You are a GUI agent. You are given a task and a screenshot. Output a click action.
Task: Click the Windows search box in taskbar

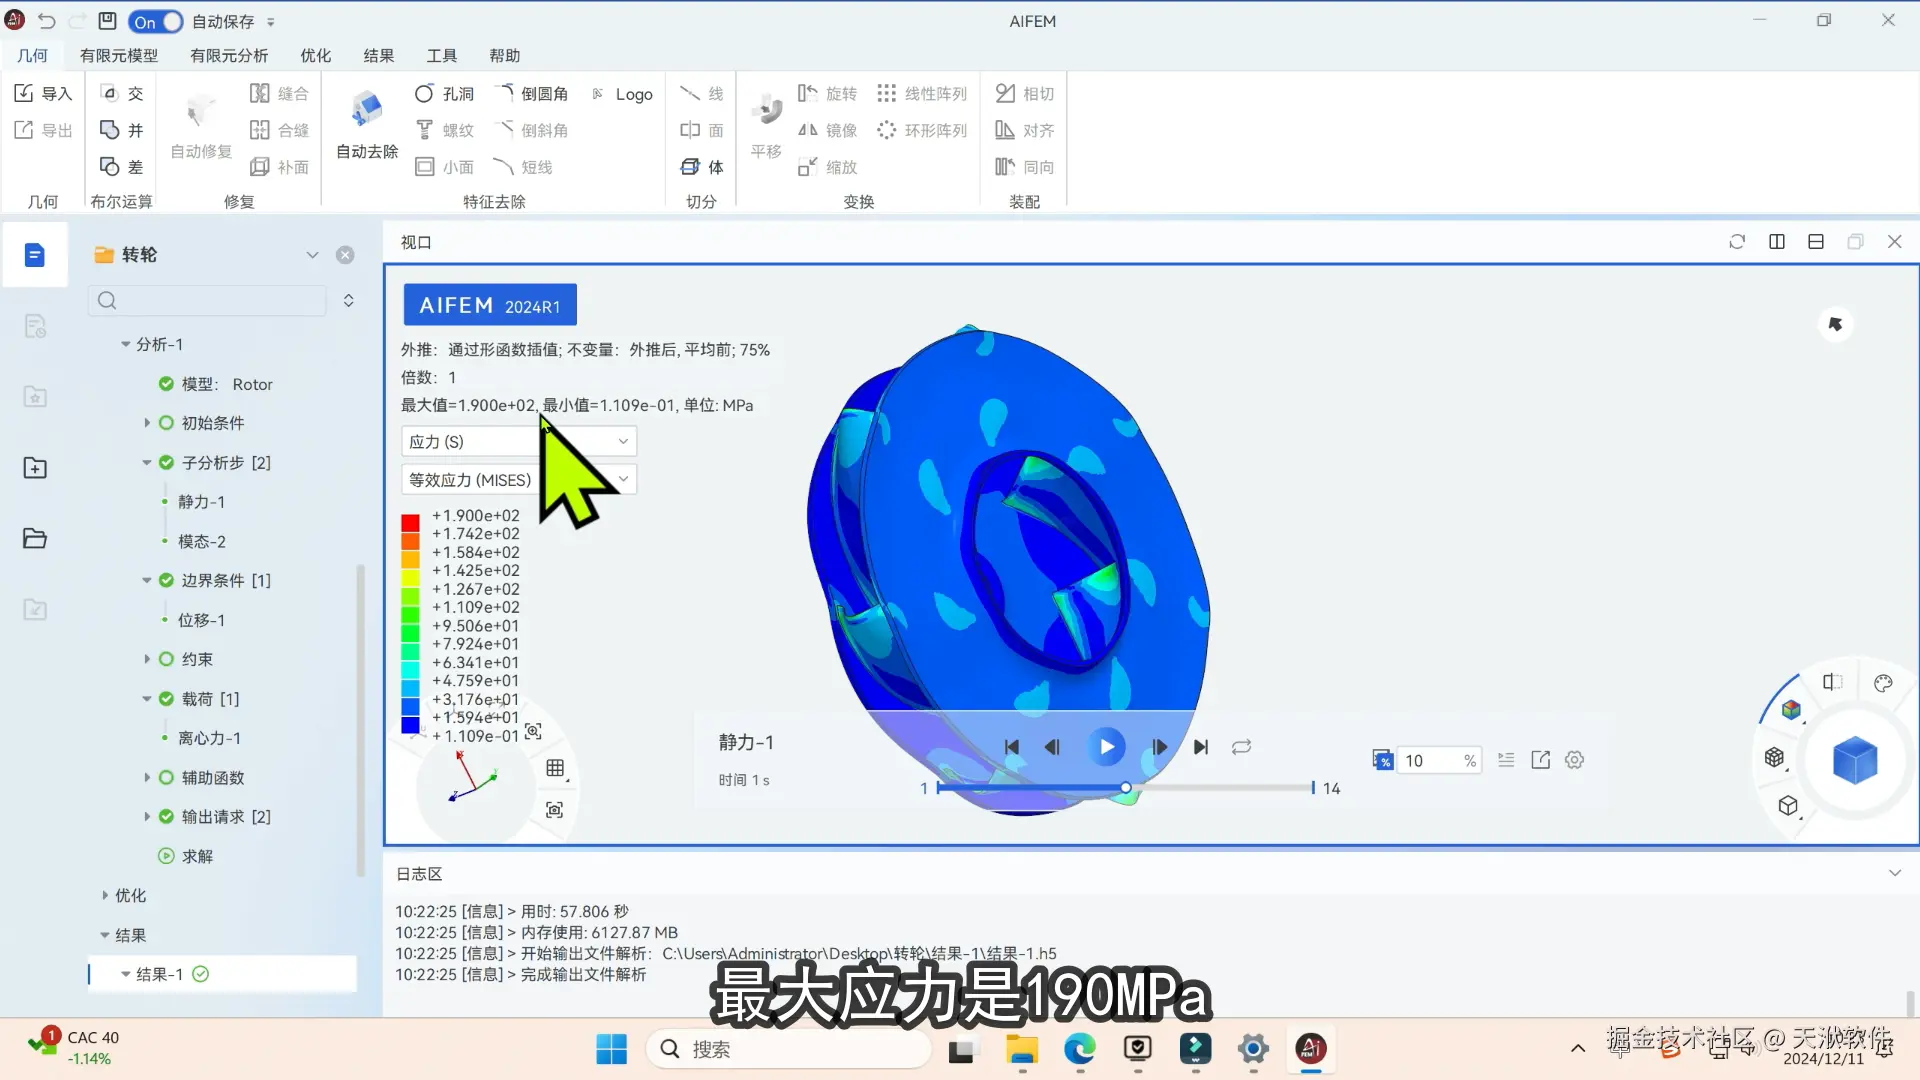pos(790,1049)
